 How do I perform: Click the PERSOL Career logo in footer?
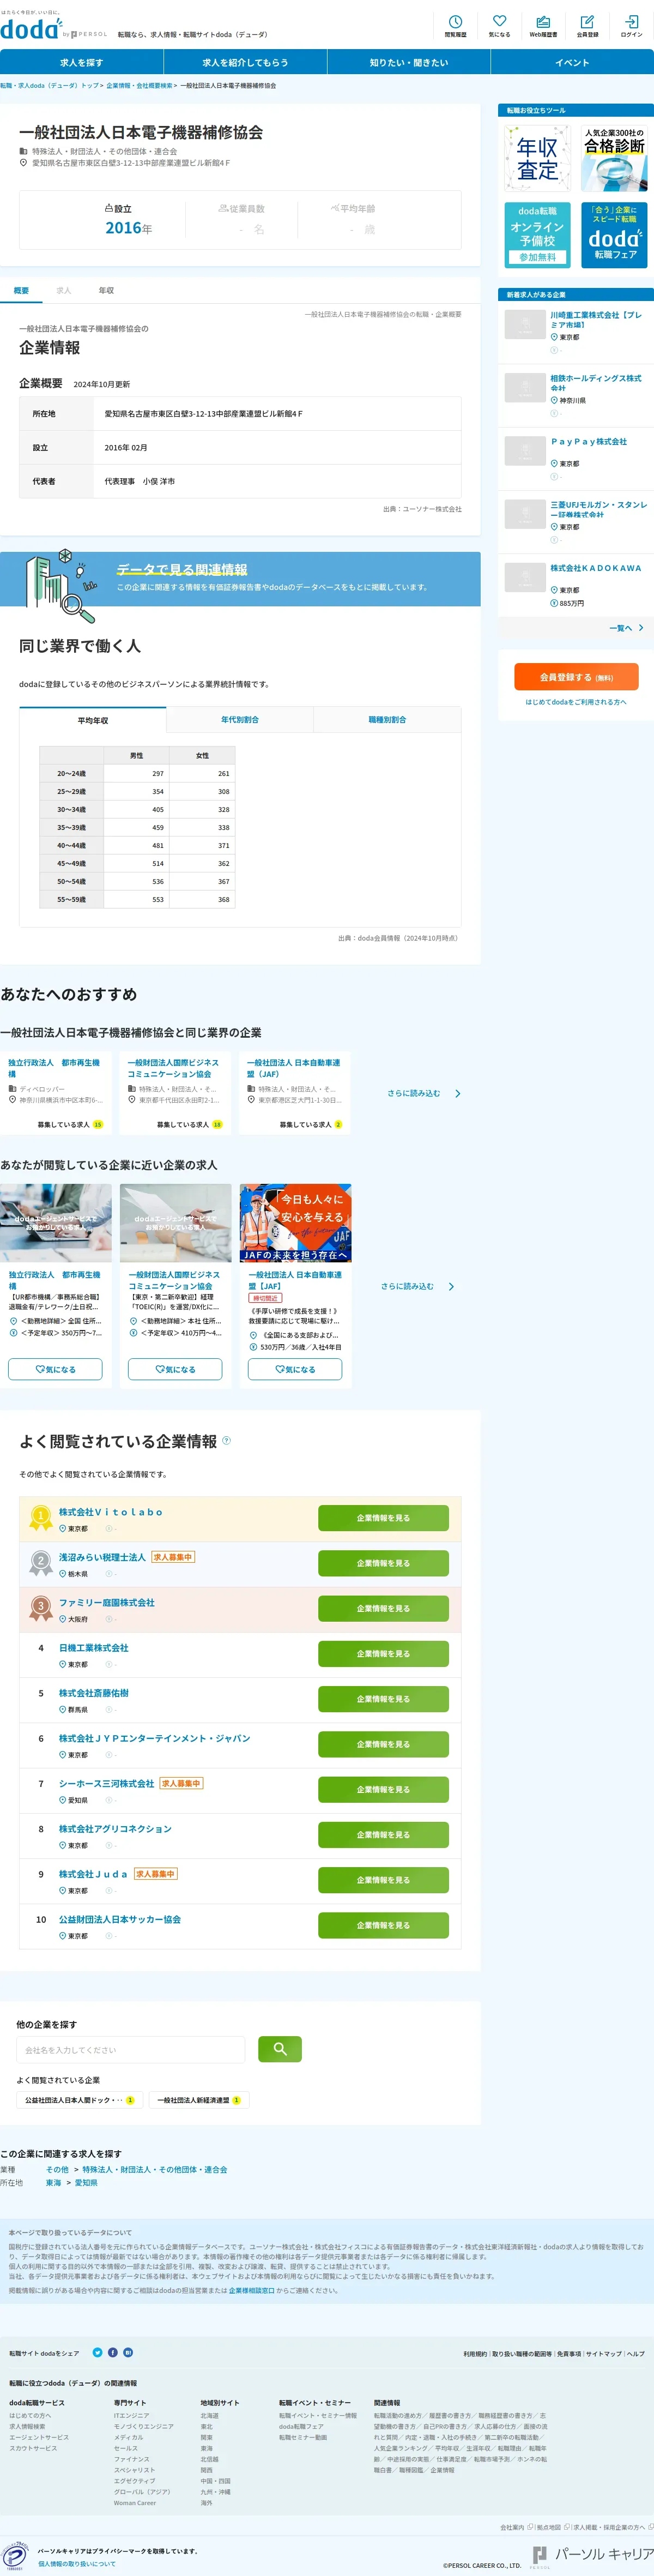592,2555
